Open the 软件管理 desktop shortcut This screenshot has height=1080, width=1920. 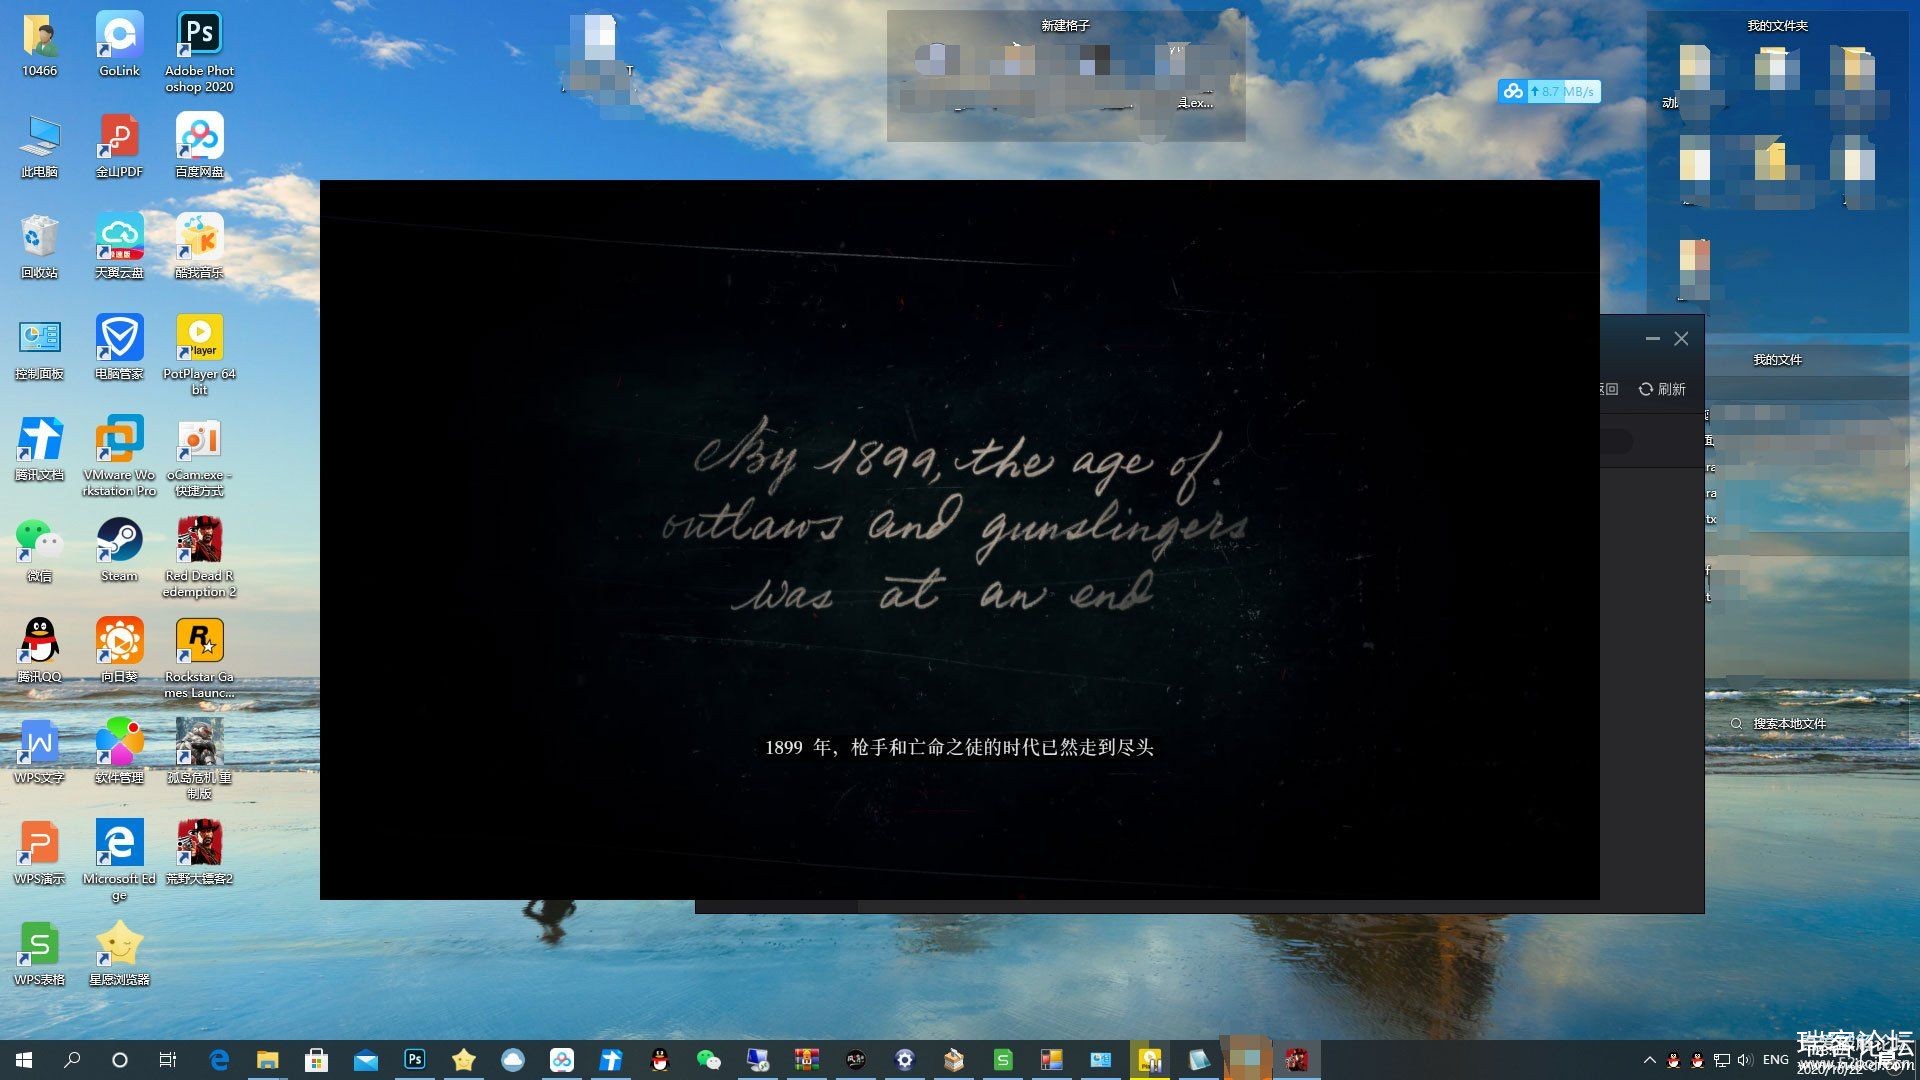119,752
